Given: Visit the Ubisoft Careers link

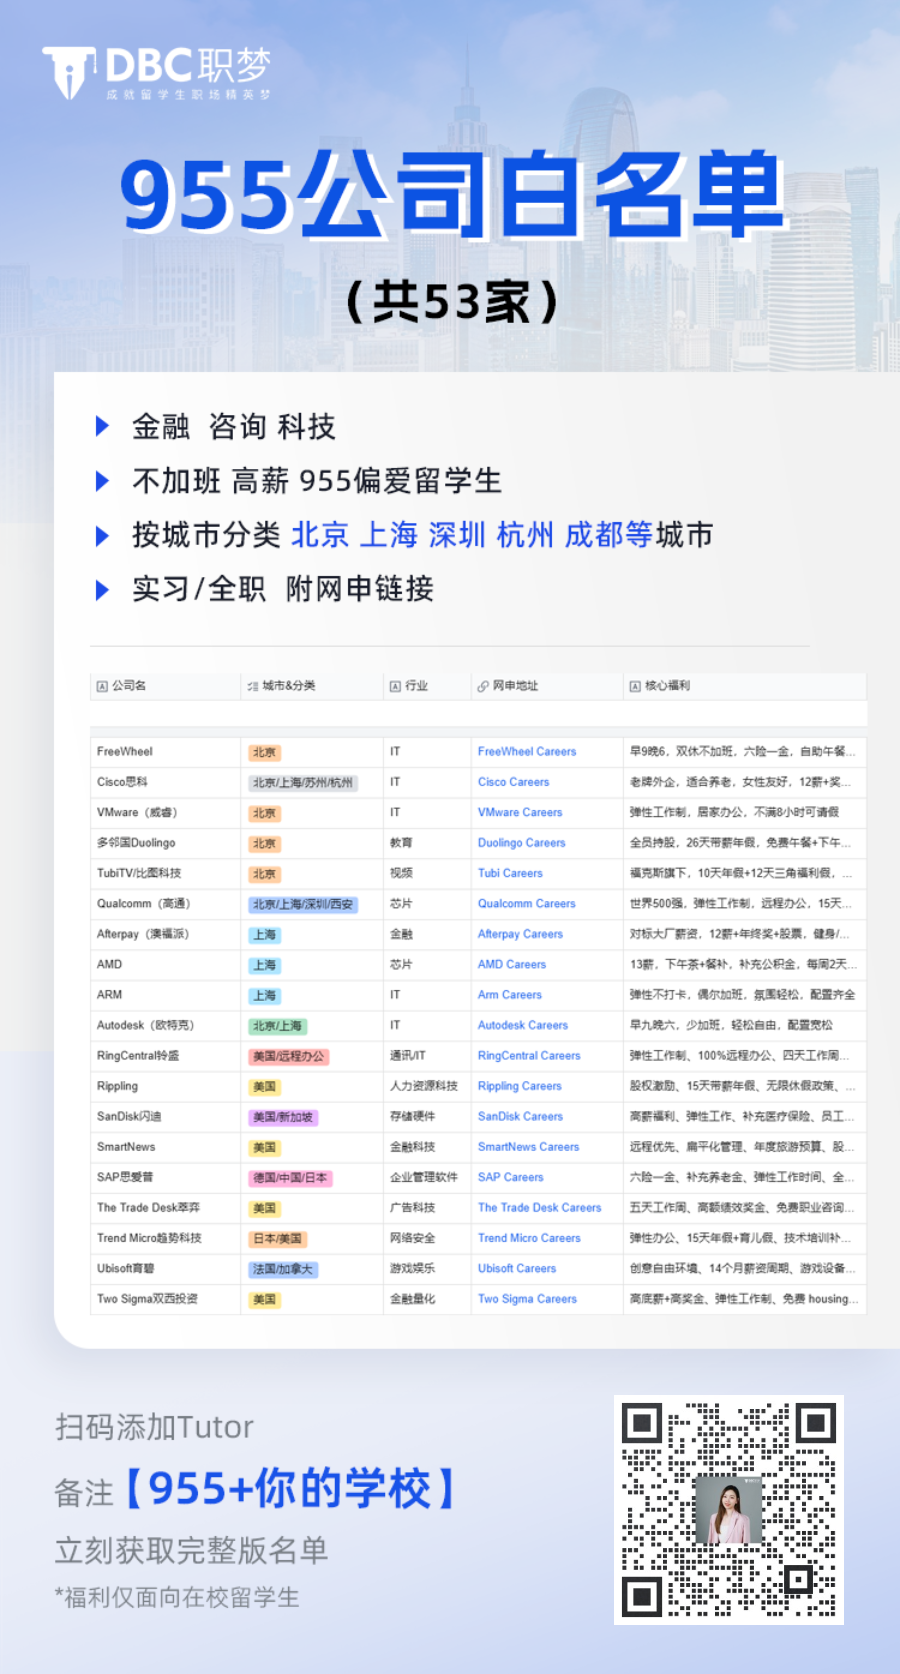Looking at the screenshot, I should 517,1269.
